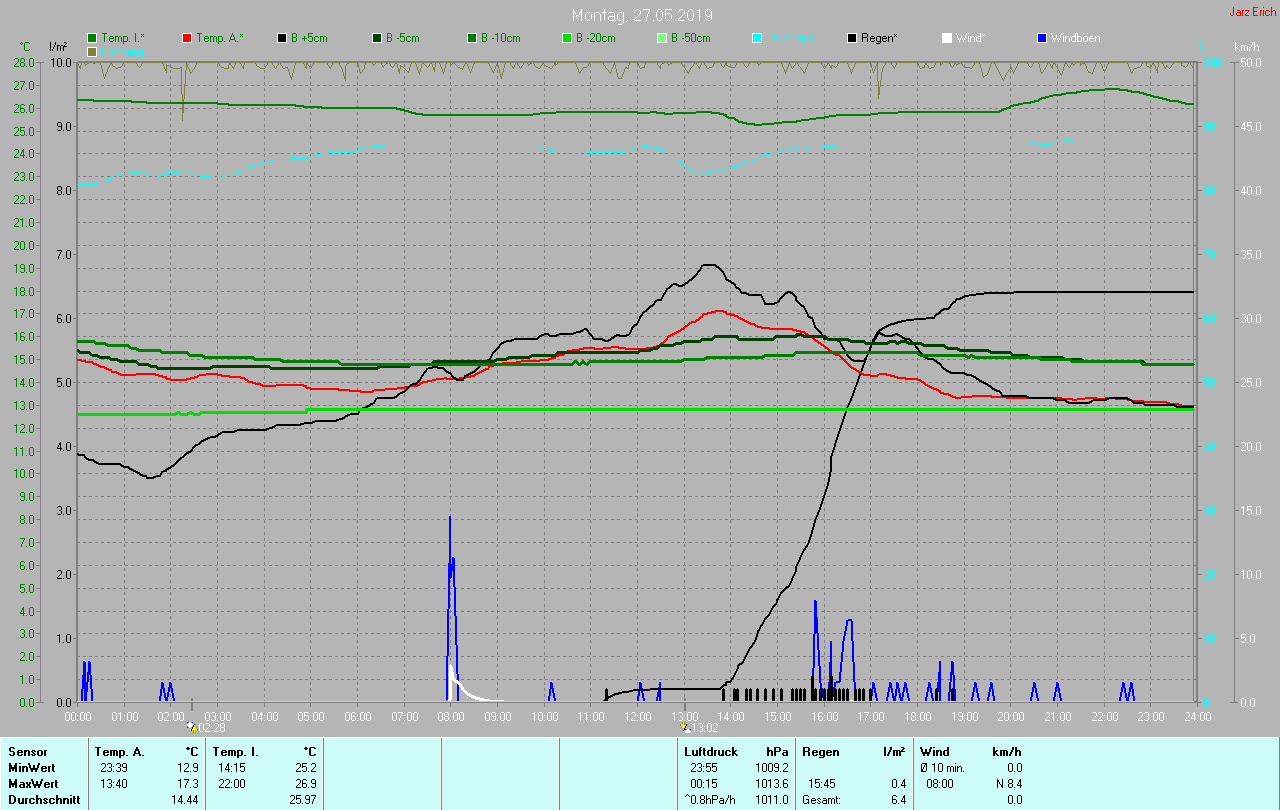Click the red Temp. A. legend square
The height and width of the screenshot is (810, 1280).
click(x=187, y=38)
